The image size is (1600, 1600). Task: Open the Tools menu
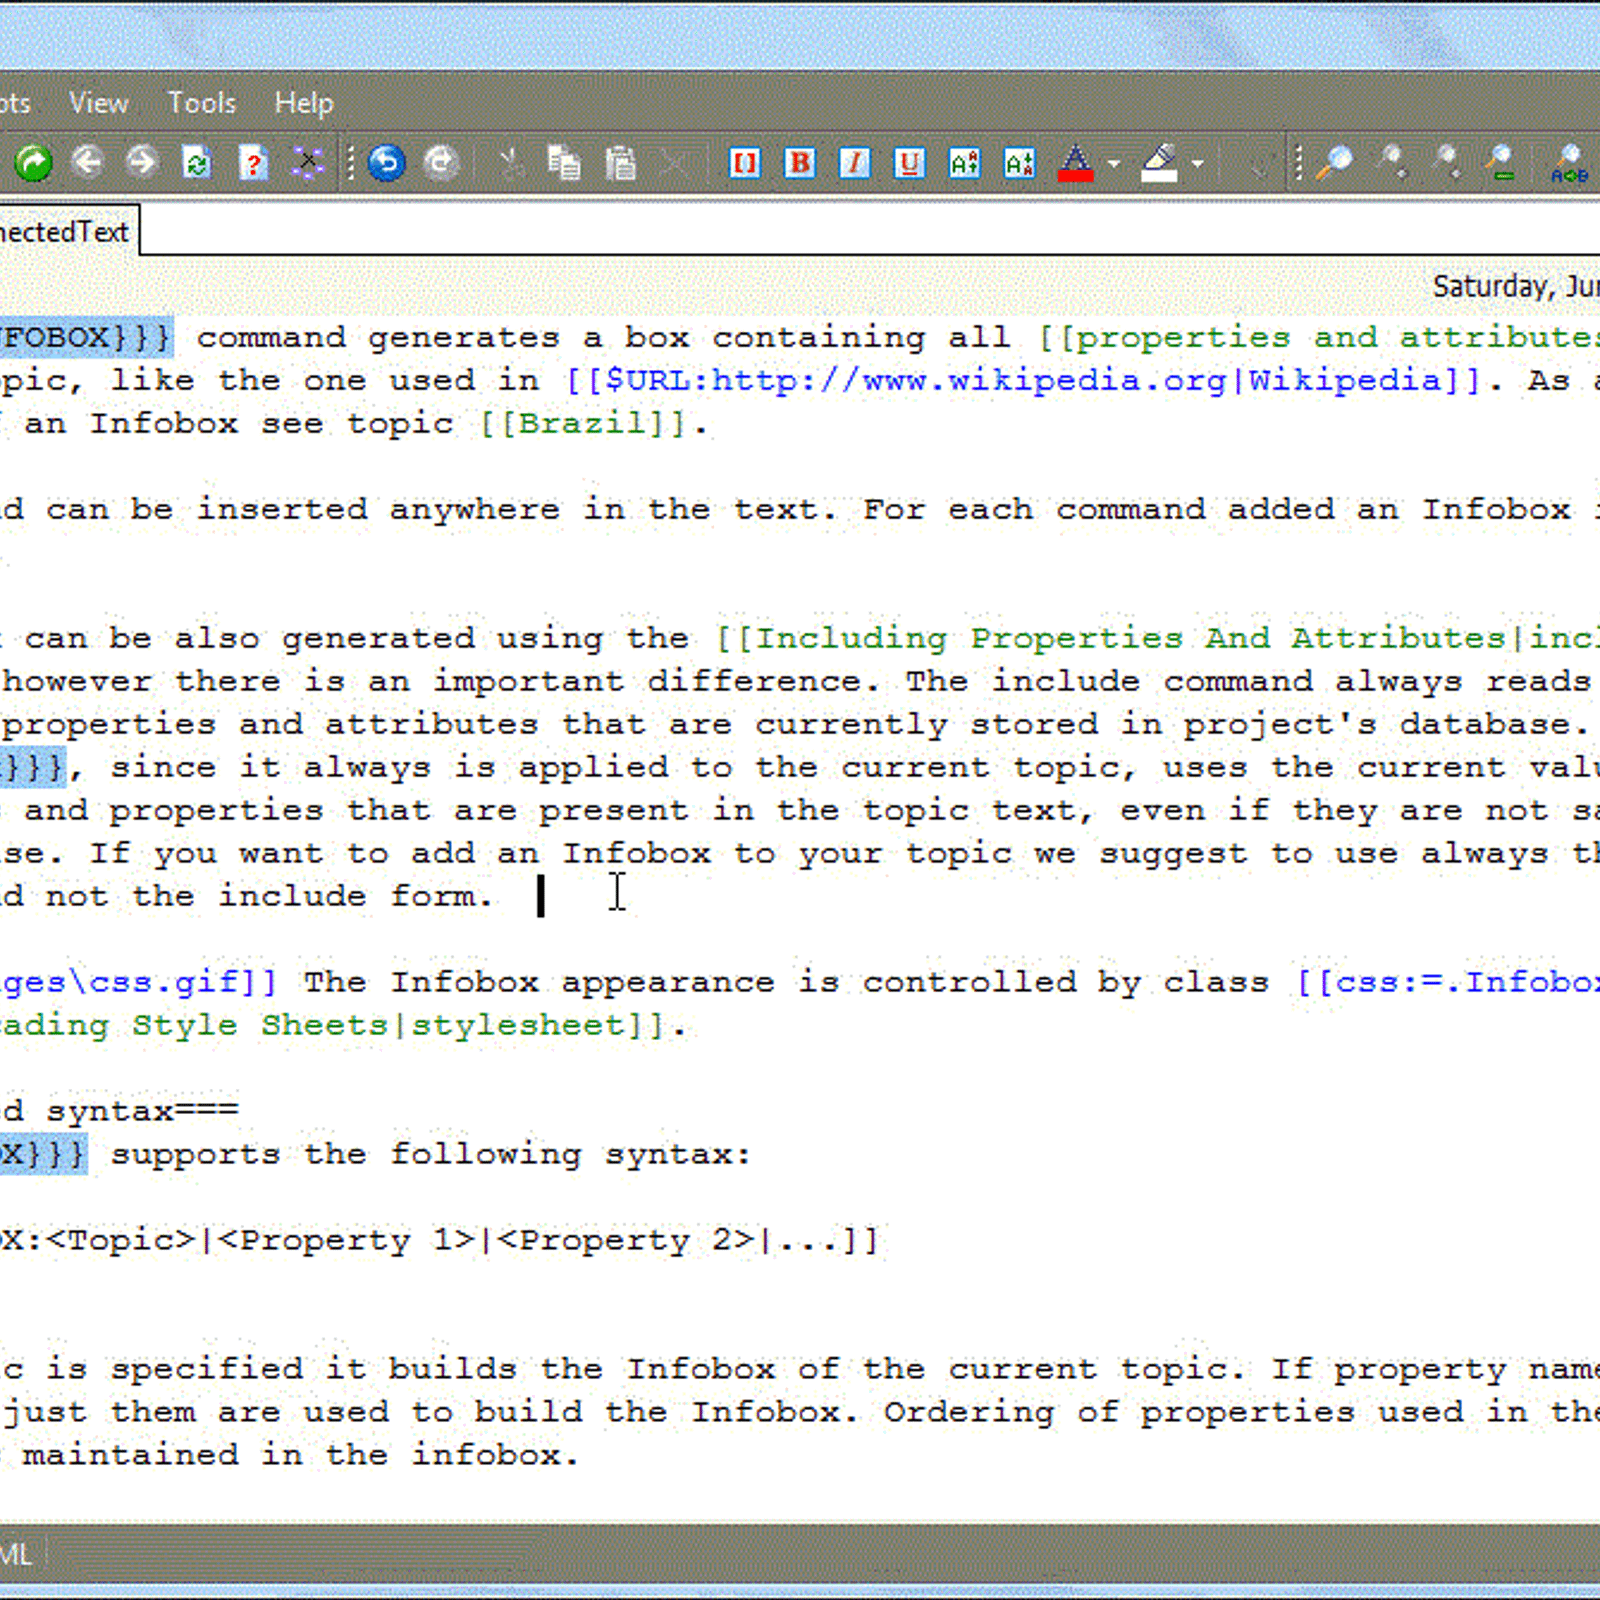click(x=201, y=102)
